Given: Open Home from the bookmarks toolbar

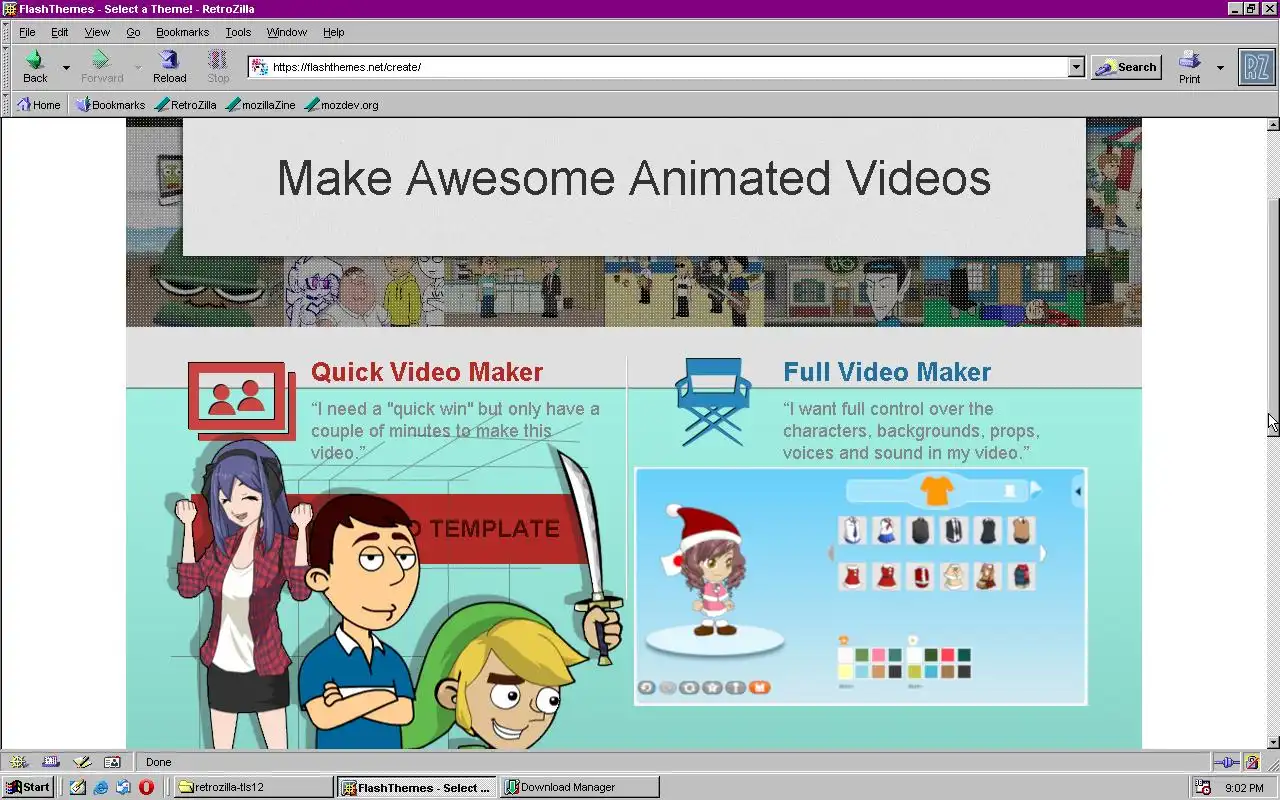Looking at the screenshot, I should (x=39, y=105).
